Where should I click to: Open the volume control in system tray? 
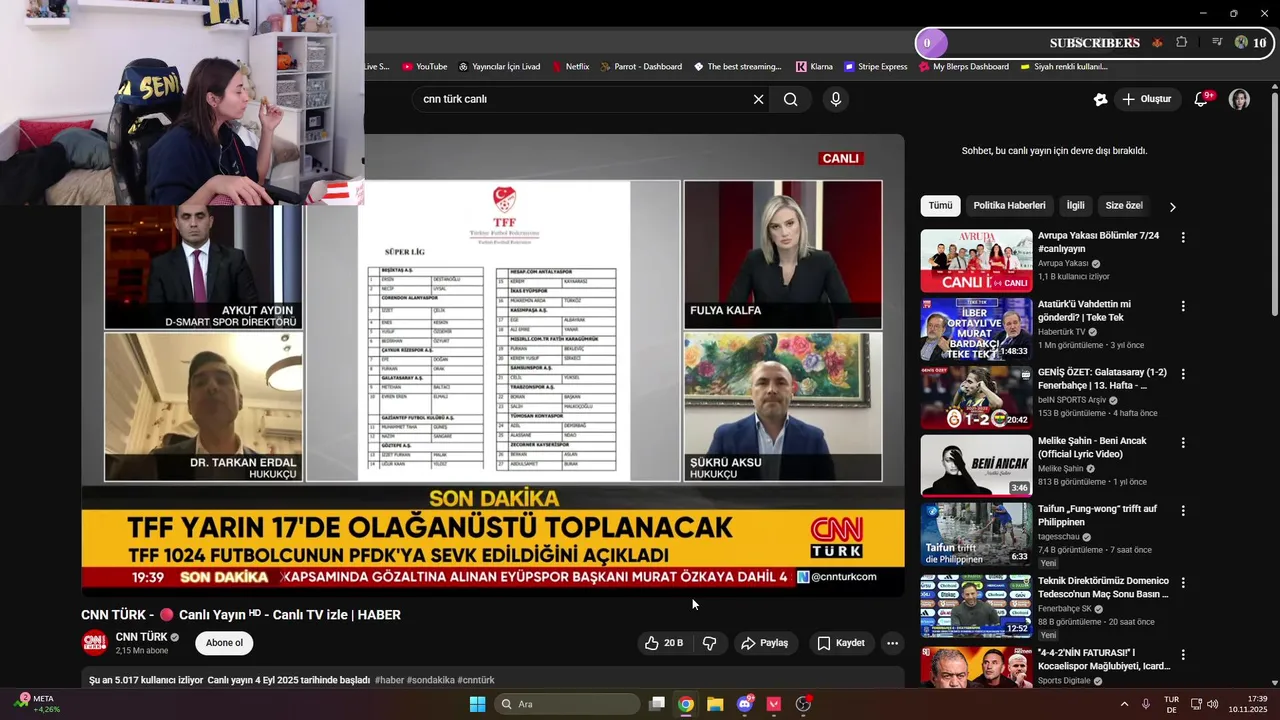1212,704
